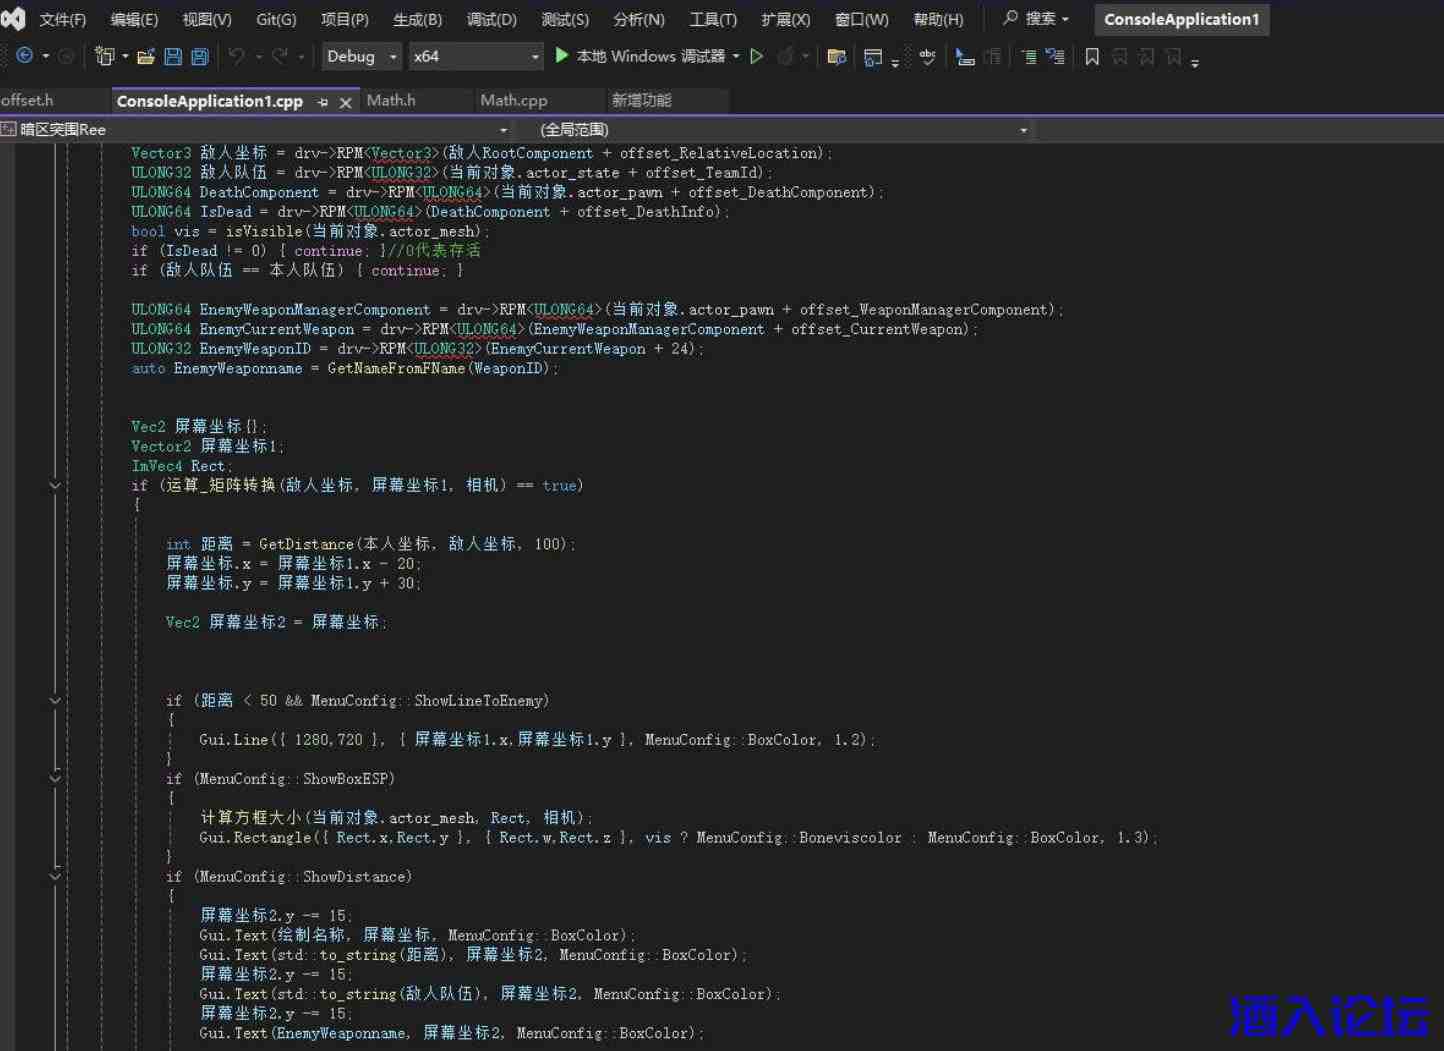Click the New Item toolbar icon
The width and height of the screenshot is (1444, 1051).
coord(104,57)
